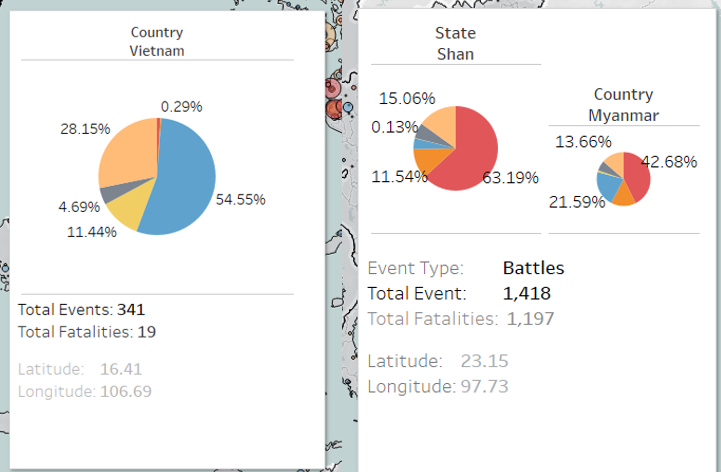Click the Longitude 106.69 value
Viewport: 721px width, 472px height.
coord(124,391)
